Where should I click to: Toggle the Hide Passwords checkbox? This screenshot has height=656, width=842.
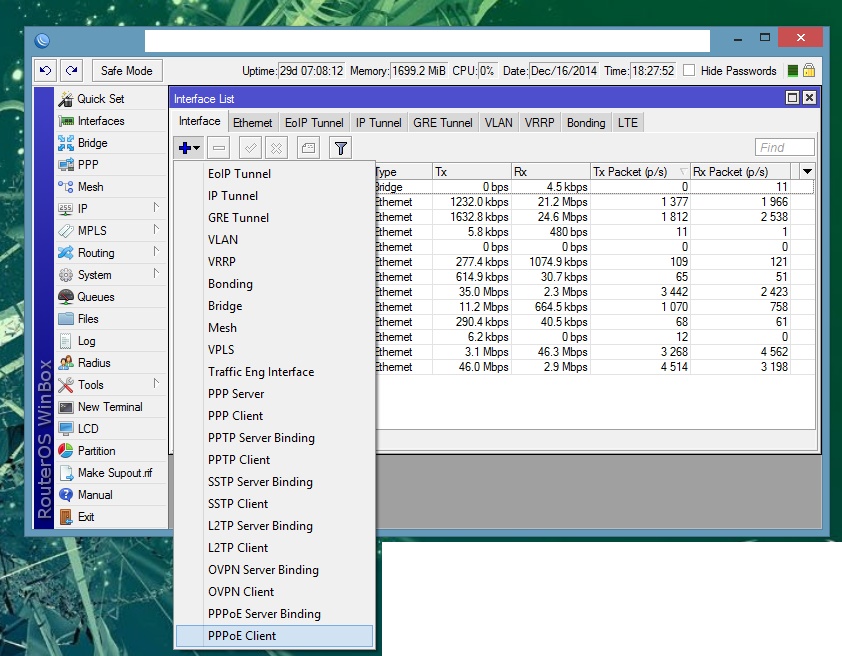click(x=690, y=71)
